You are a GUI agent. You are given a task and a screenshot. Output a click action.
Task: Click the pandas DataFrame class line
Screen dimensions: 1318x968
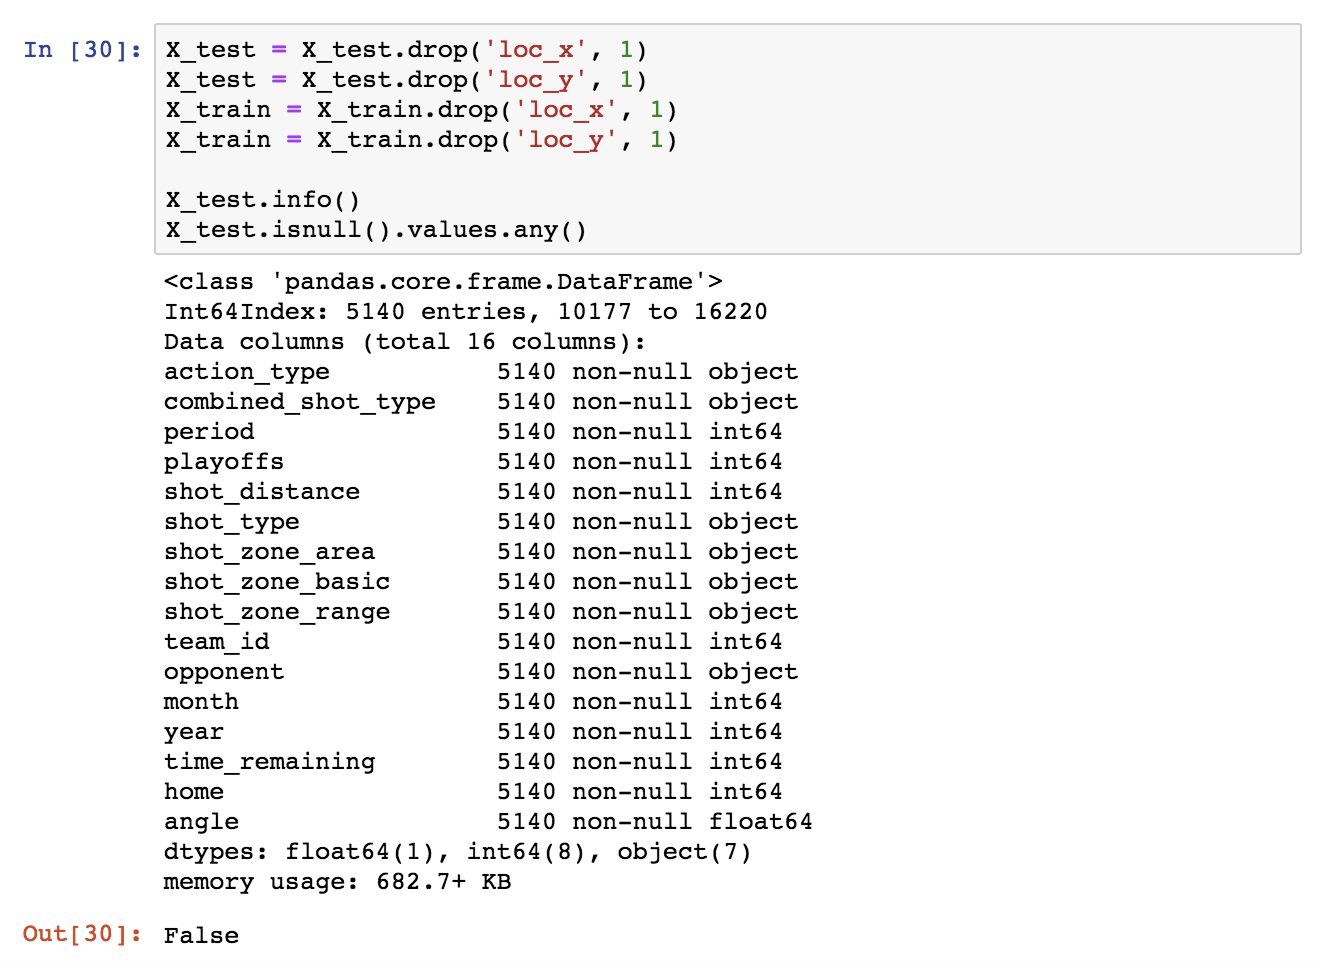pos(443,282)
